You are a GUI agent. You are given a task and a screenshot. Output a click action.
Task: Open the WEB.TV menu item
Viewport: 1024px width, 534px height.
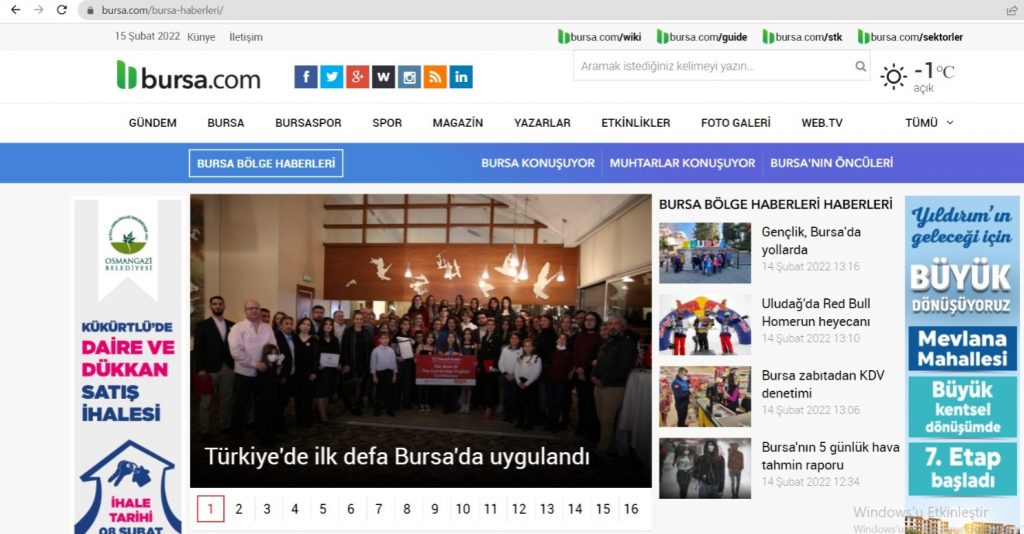pos(822,123)
